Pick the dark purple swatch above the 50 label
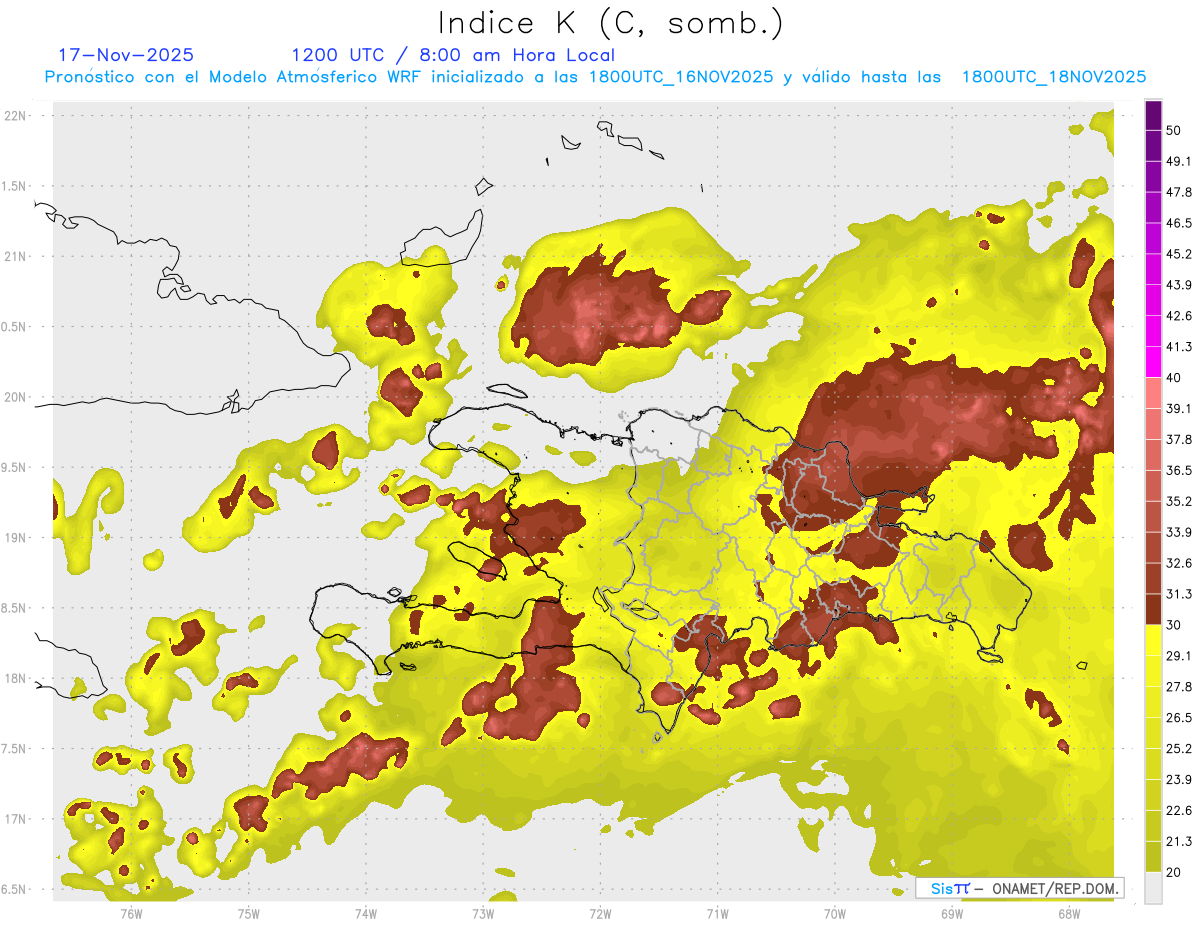This screenshot has height=927, width=1200. click(1153, 116)
